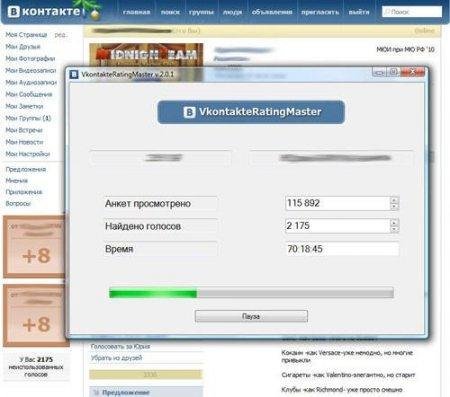
Task: Click Голосовать за Юрия link
Action: pyautogui.click(x=120, y=347)
